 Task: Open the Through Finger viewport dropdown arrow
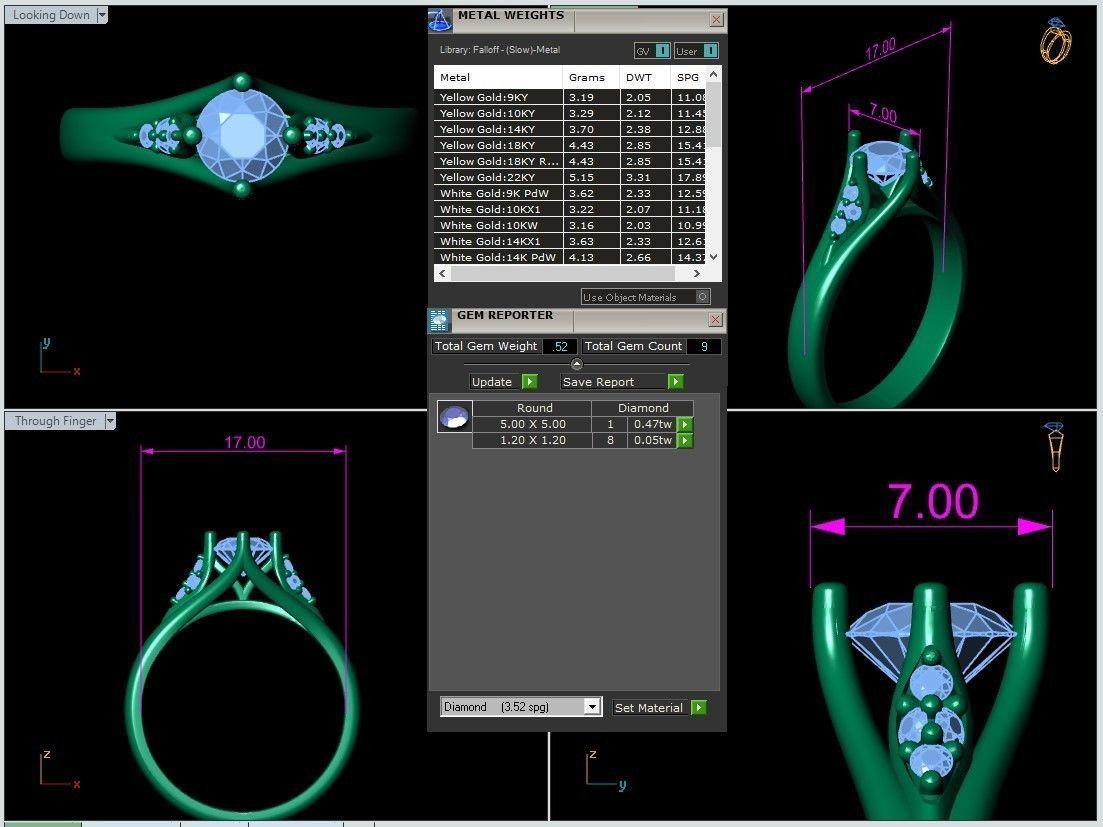[110, 421]
